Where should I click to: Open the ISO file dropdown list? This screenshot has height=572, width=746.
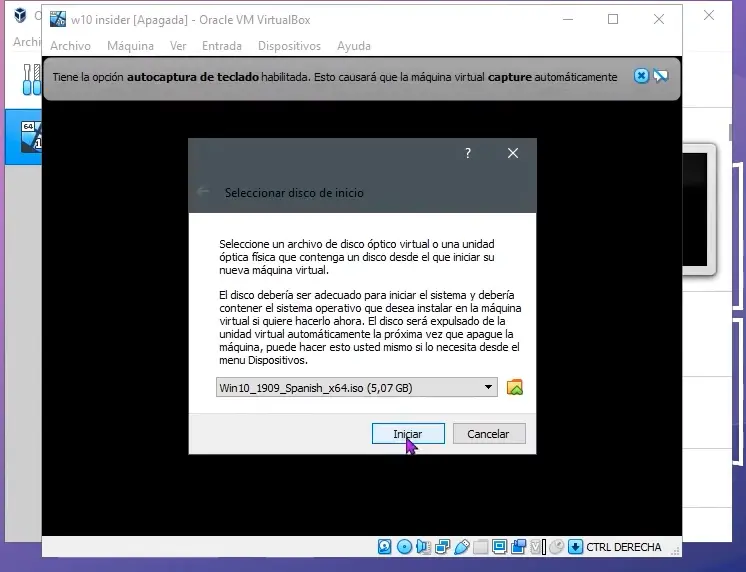pyautogui.click(x=357, y=387)
